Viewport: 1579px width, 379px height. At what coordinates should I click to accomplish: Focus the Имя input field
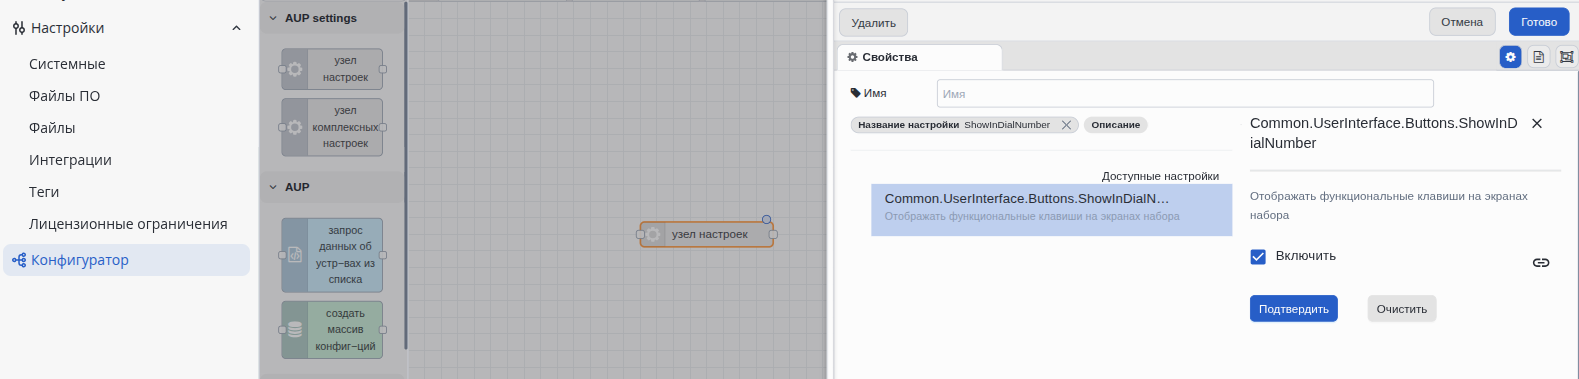point(1185,93)
